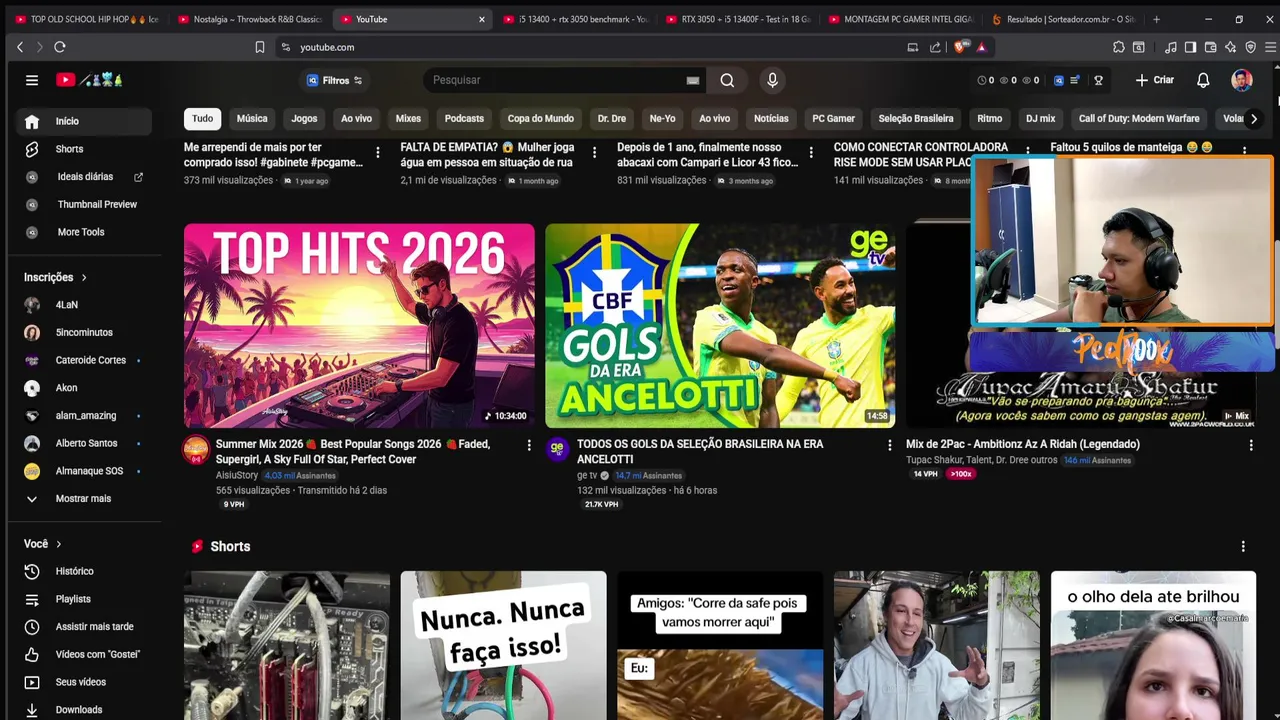Reload the page with browser refresh icon
This screenshot has height=720, width=1280.
[60, 47]
